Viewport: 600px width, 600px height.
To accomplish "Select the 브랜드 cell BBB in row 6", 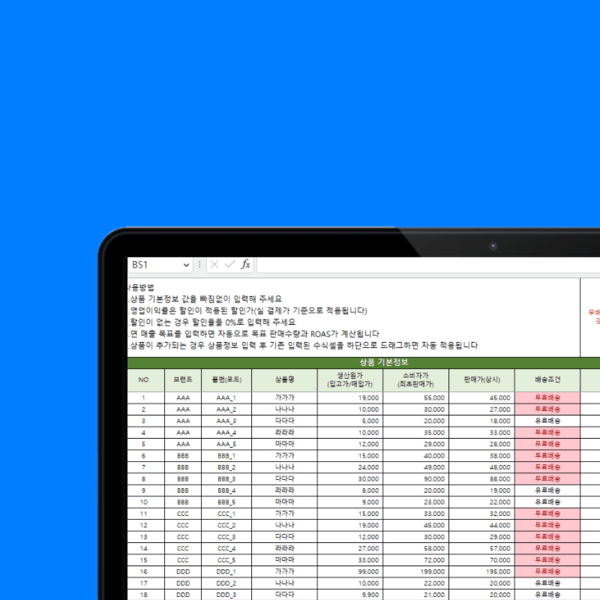I will [x=183, y=456].
